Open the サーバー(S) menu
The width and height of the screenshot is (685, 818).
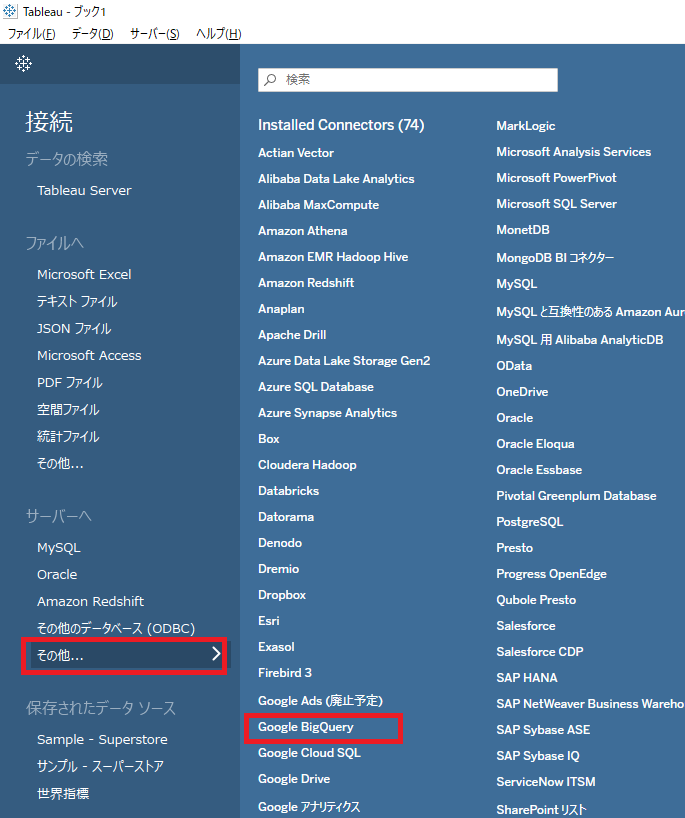(154, 34)
